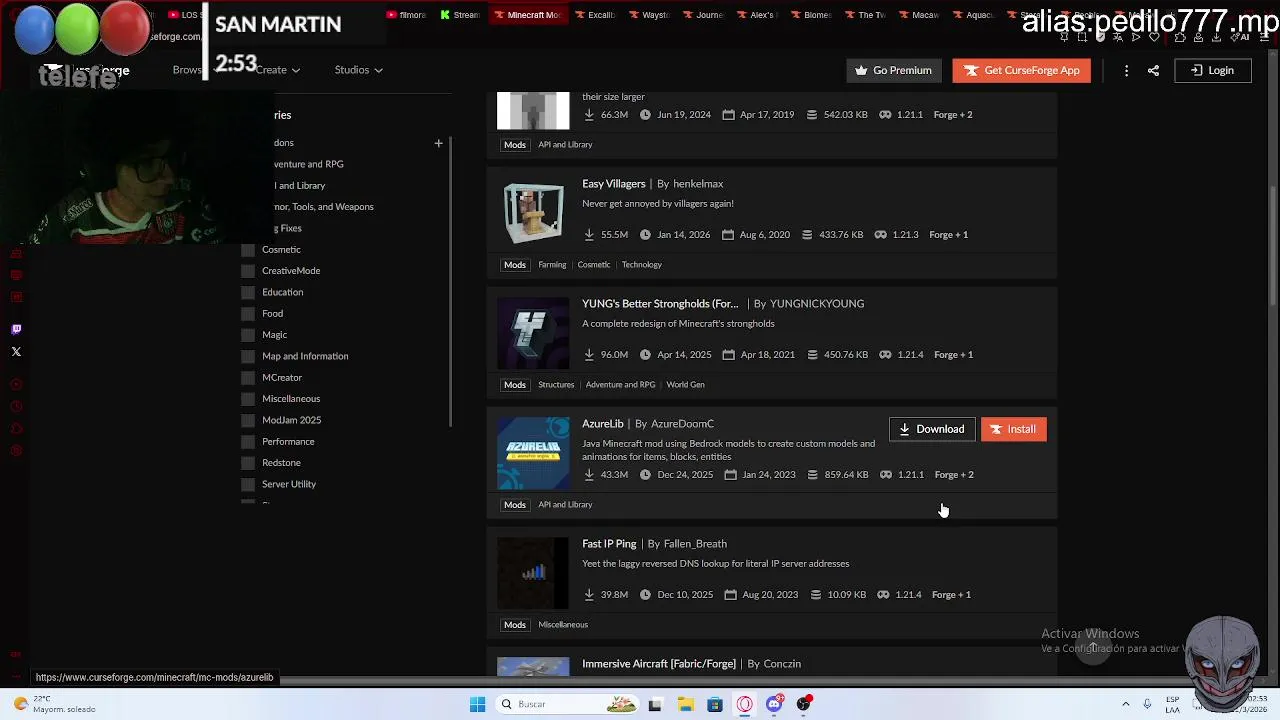Show hidden system tray icons chevron
Image resolution: width=1280 pixels, height=720 pixels.
tap(1125, 704)
